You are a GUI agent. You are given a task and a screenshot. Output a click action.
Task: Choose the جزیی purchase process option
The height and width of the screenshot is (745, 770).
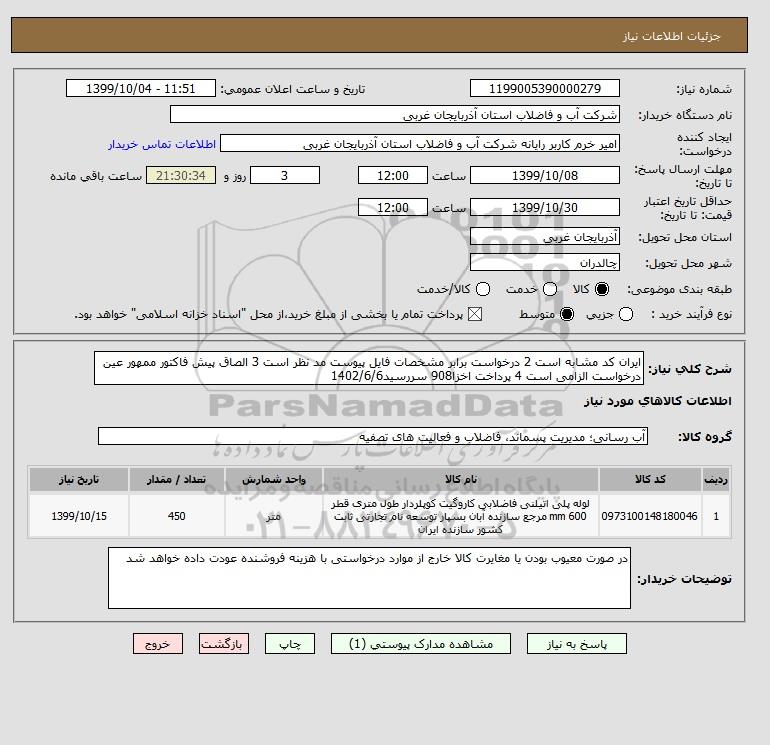click(626, 314)
